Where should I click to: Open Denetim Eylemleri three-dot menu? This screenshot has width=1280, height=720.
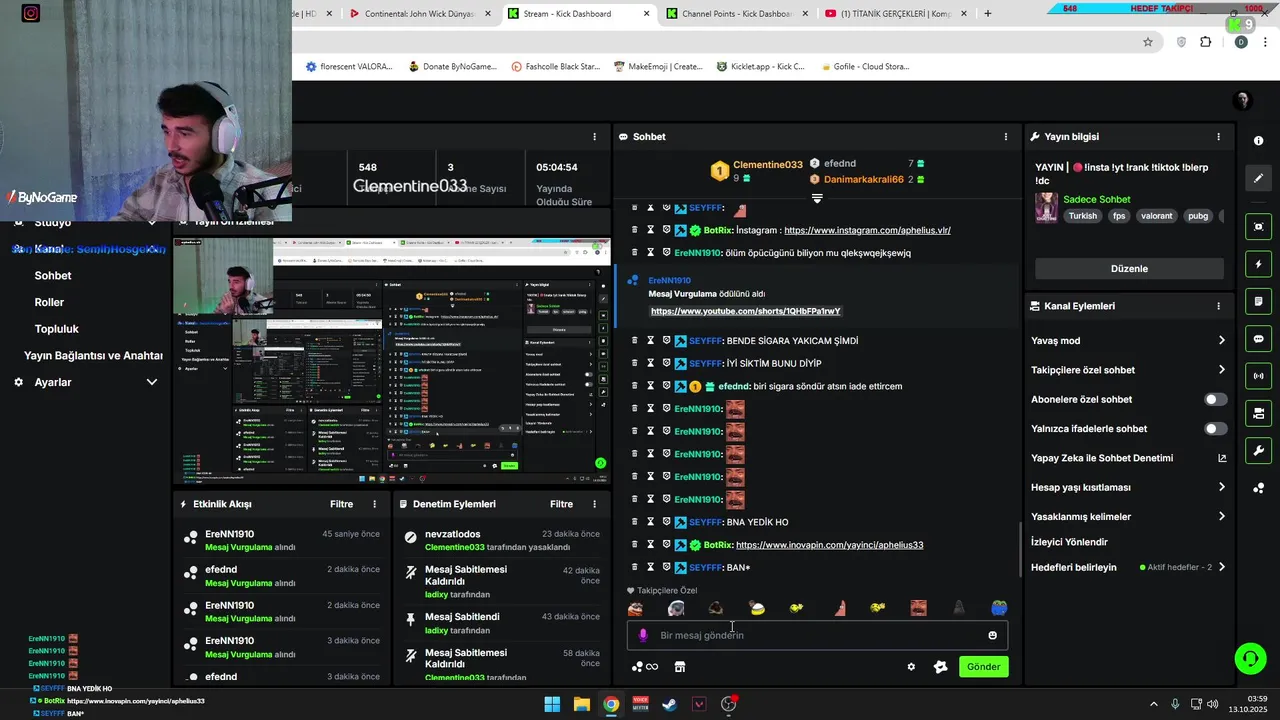tap(594, 504)
